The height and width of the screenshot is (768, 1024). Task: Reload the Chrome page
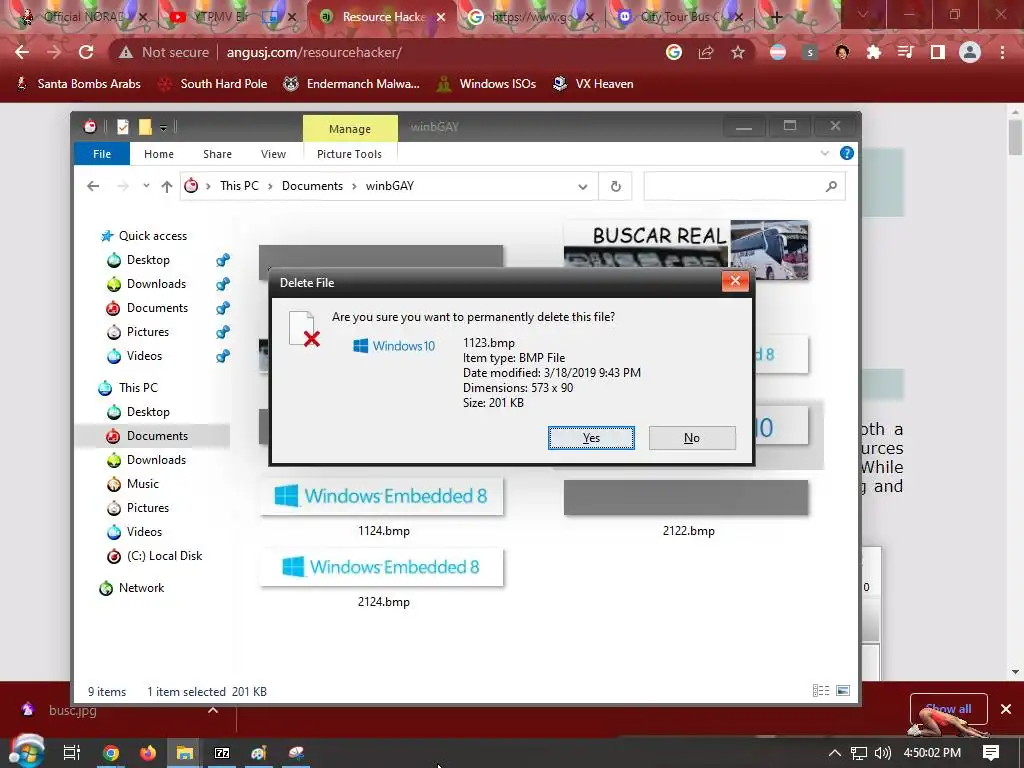(x=86, y=52)
